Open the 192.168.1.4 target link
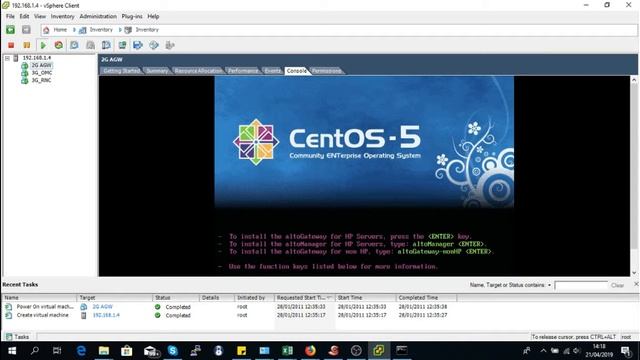The width and height of the screenshot is (640, 360). pyautogui.click(x=106, y=315)
